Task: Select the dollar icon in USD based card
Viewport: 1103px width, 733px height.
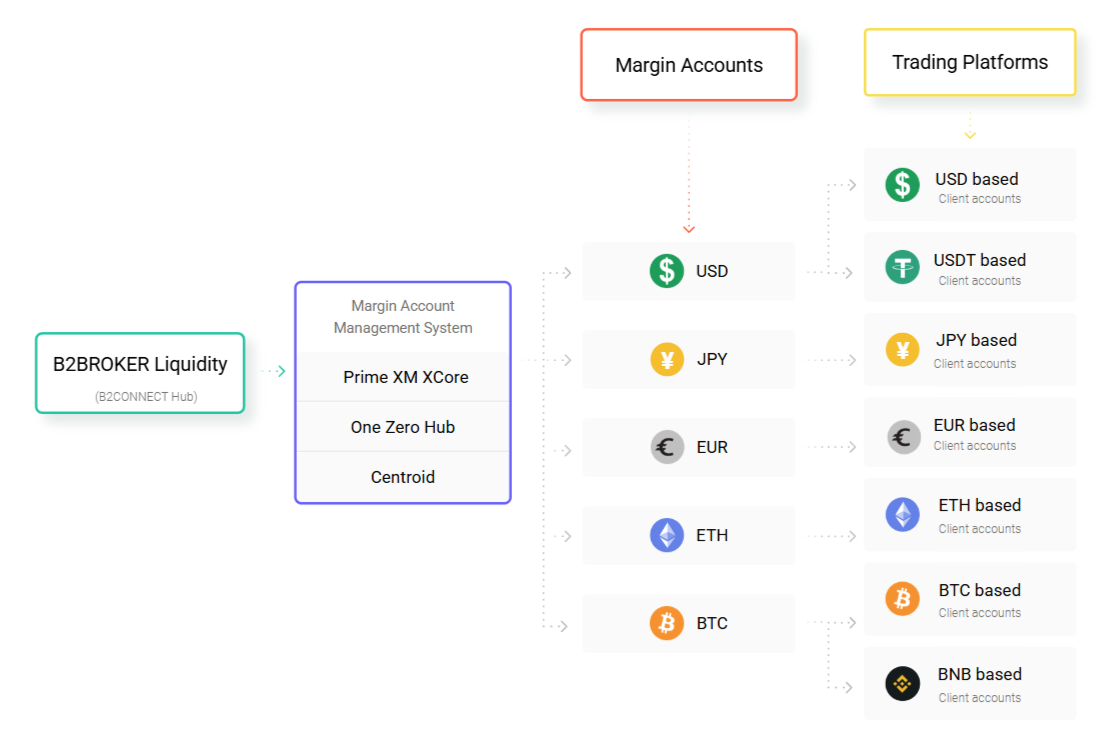Action: pyautogui.click(x=903, y=185)
